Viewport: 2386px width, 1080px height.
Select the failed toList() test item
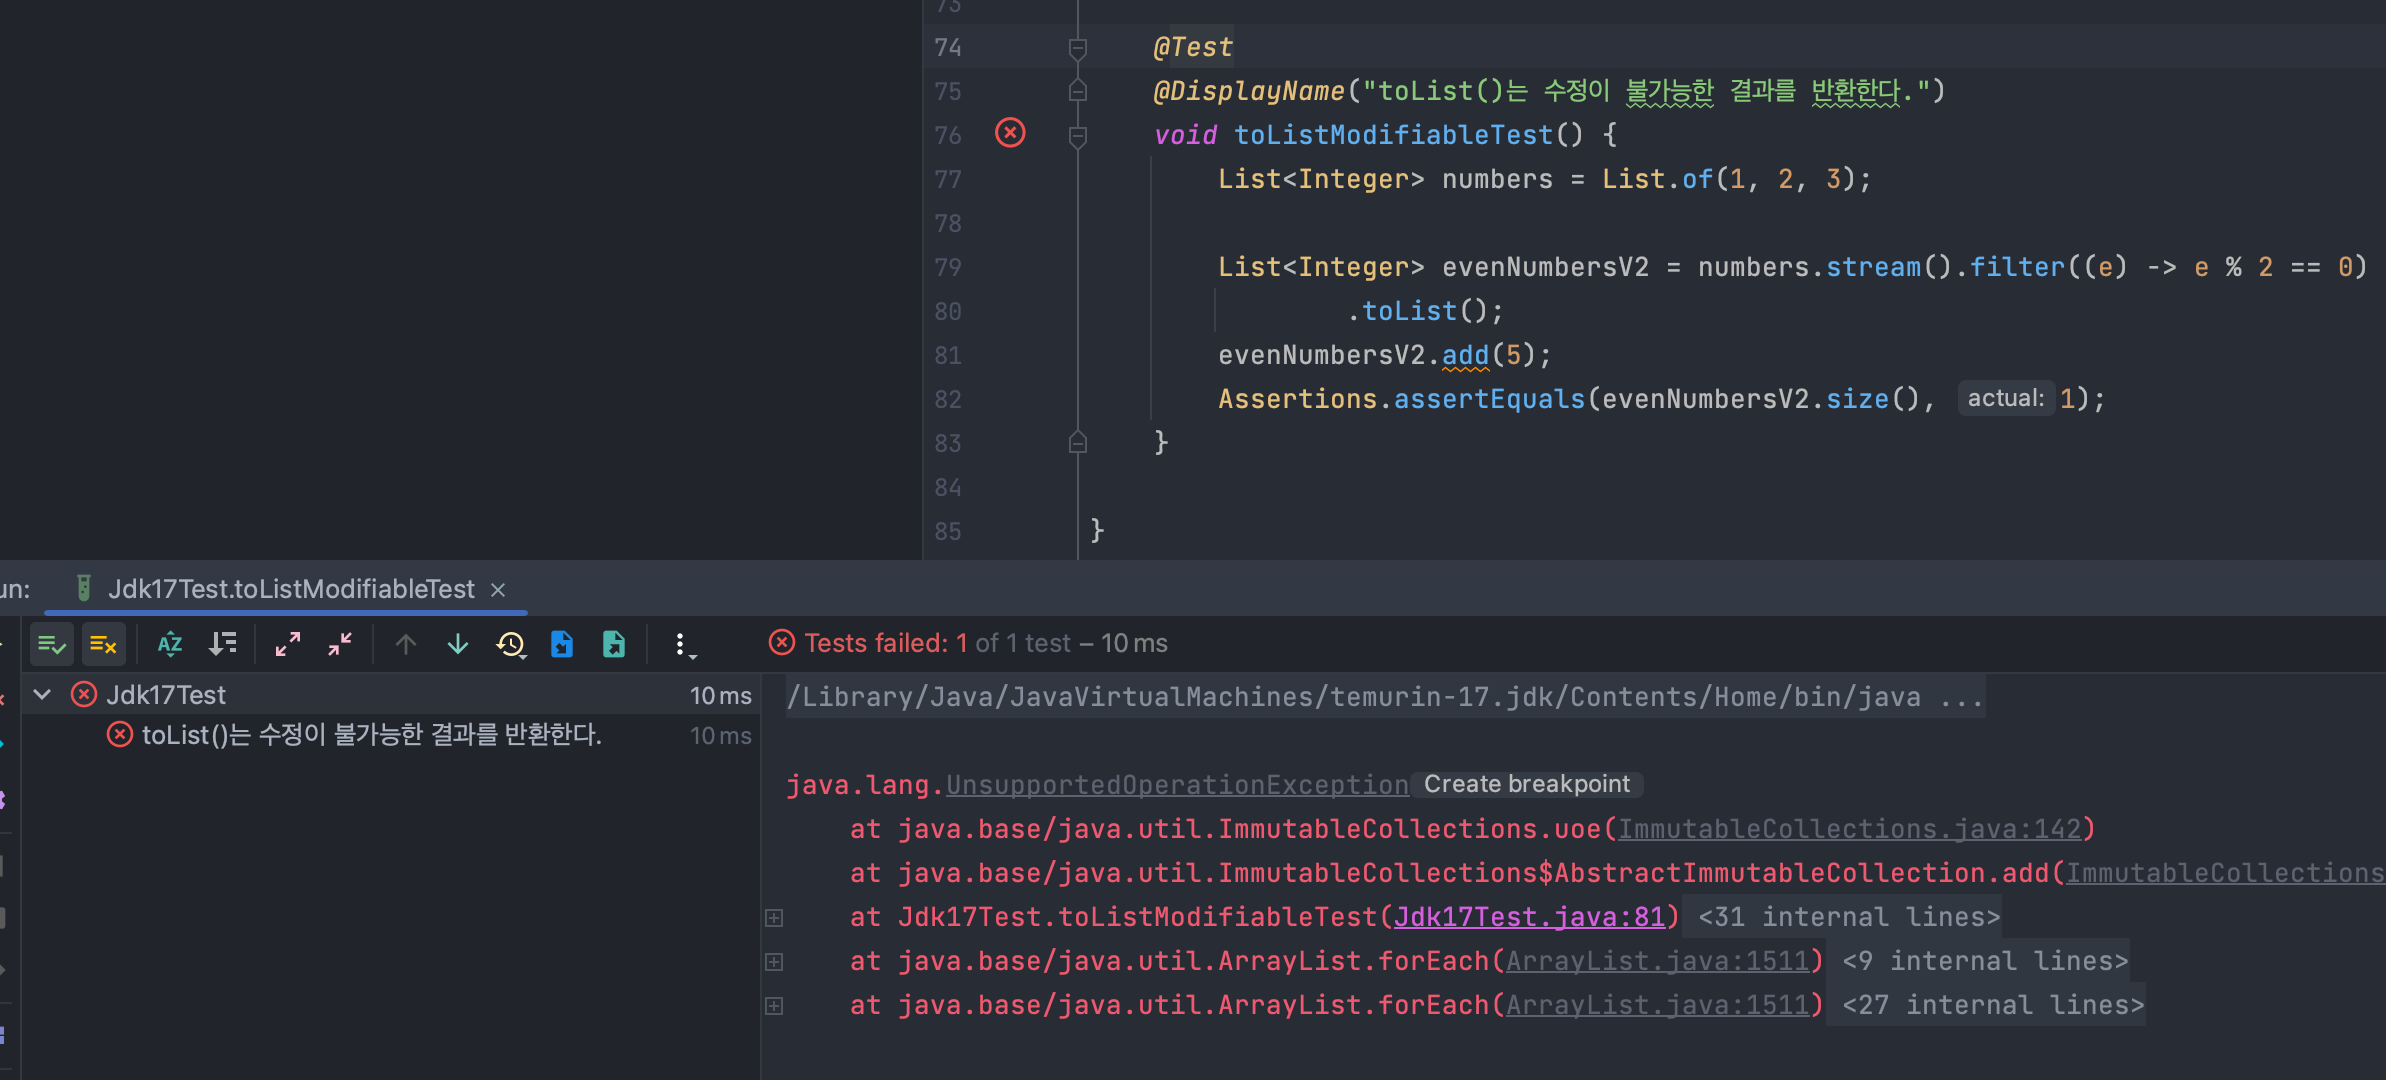point(371,736)
